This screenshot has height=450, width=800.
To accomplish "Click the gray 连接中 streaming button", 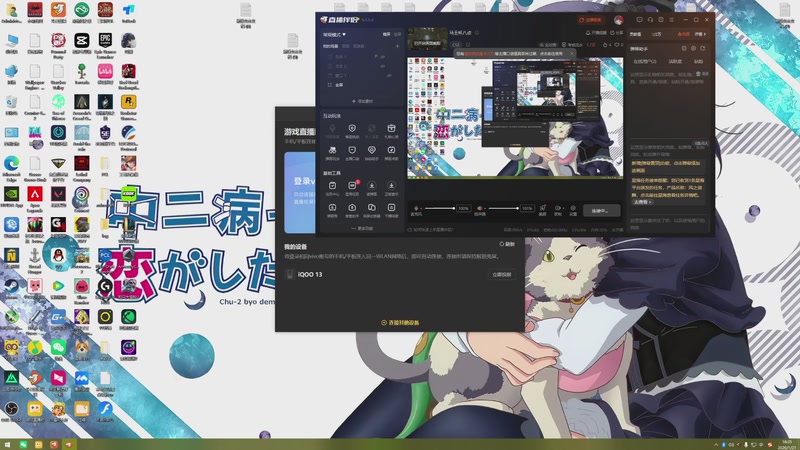I will (602, 210).
